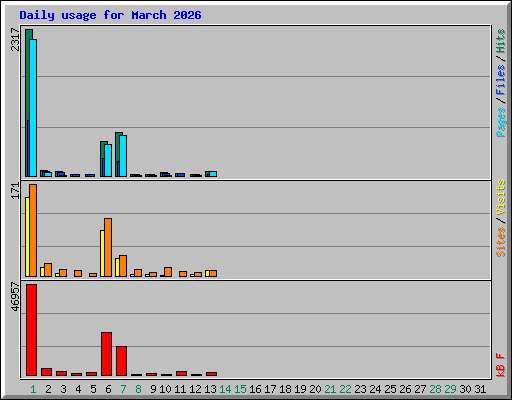Click the day 6 orange sites bar
The width and height of the screenshot is (512, 400).
(108, 248)
